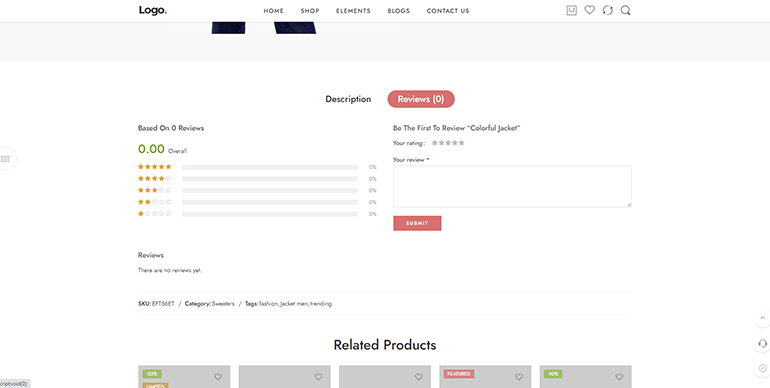This screenshot has width=770, height=388.
Task: Open the Elements menu item
Action: [x=353, y=11]
